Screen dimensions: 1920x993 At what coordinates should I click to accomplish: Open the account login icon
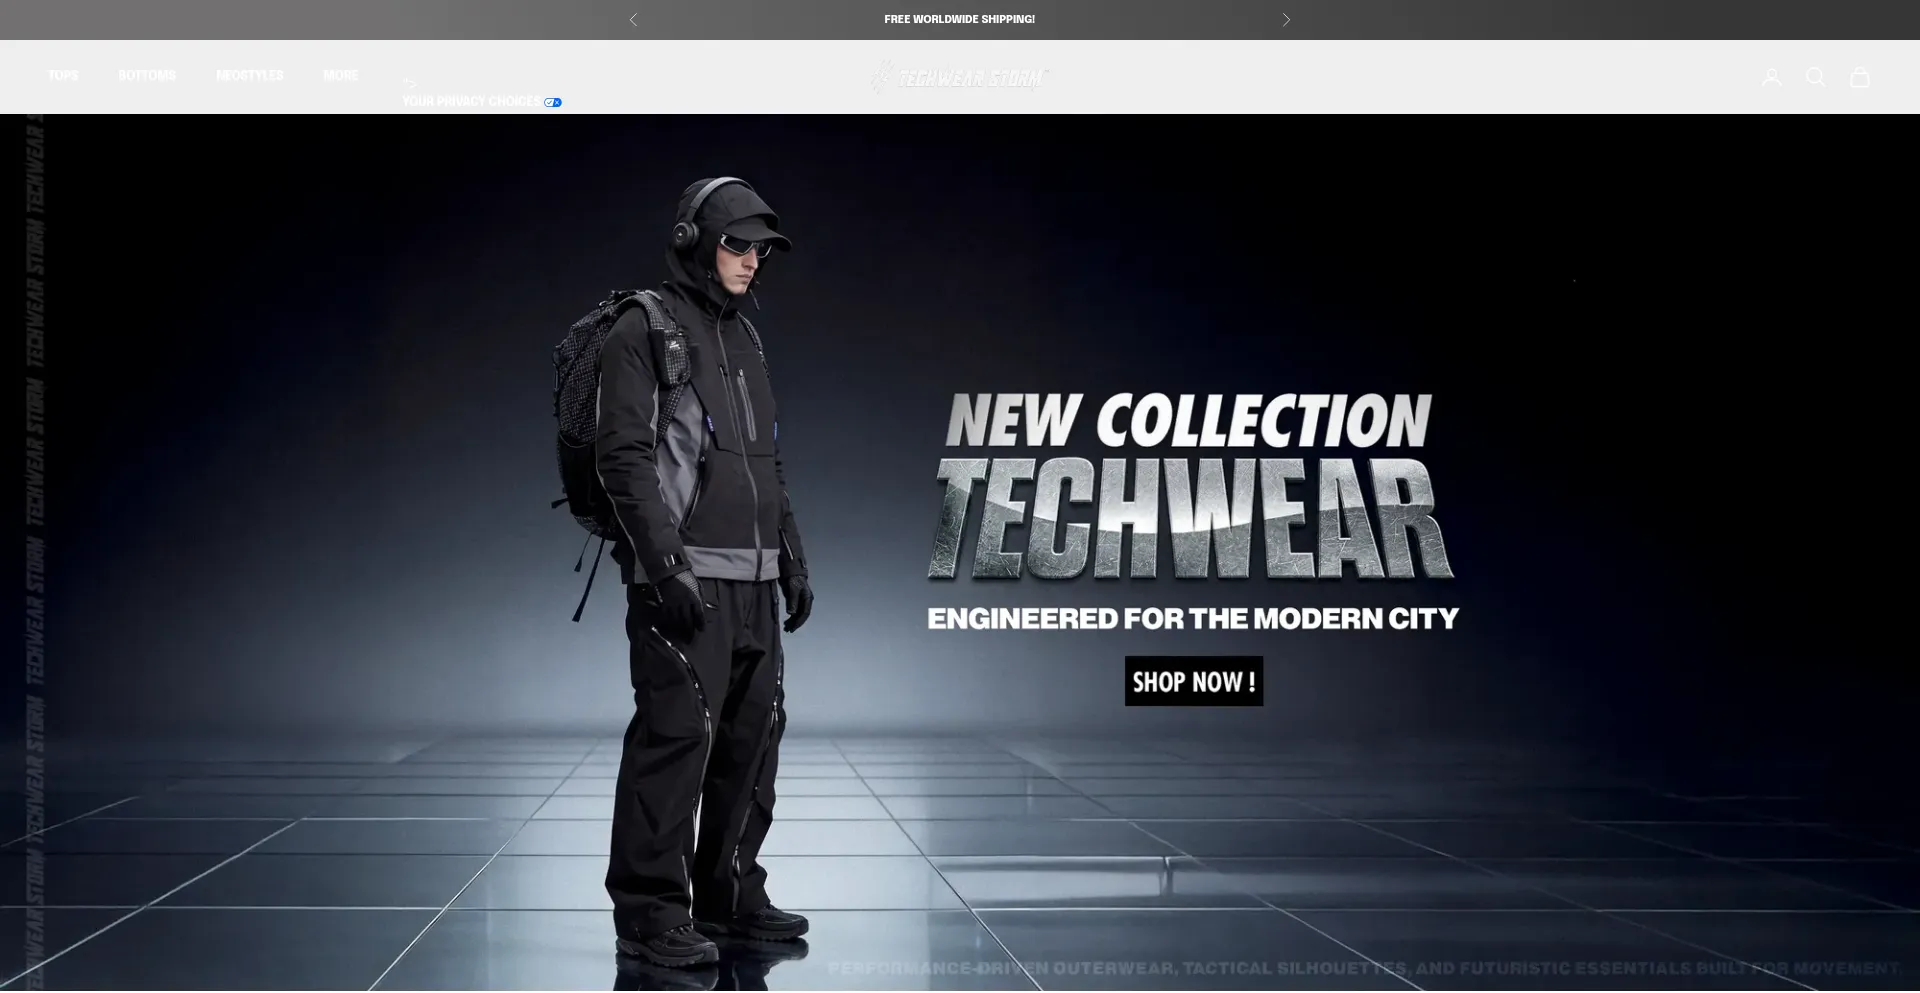[1771, 77]
